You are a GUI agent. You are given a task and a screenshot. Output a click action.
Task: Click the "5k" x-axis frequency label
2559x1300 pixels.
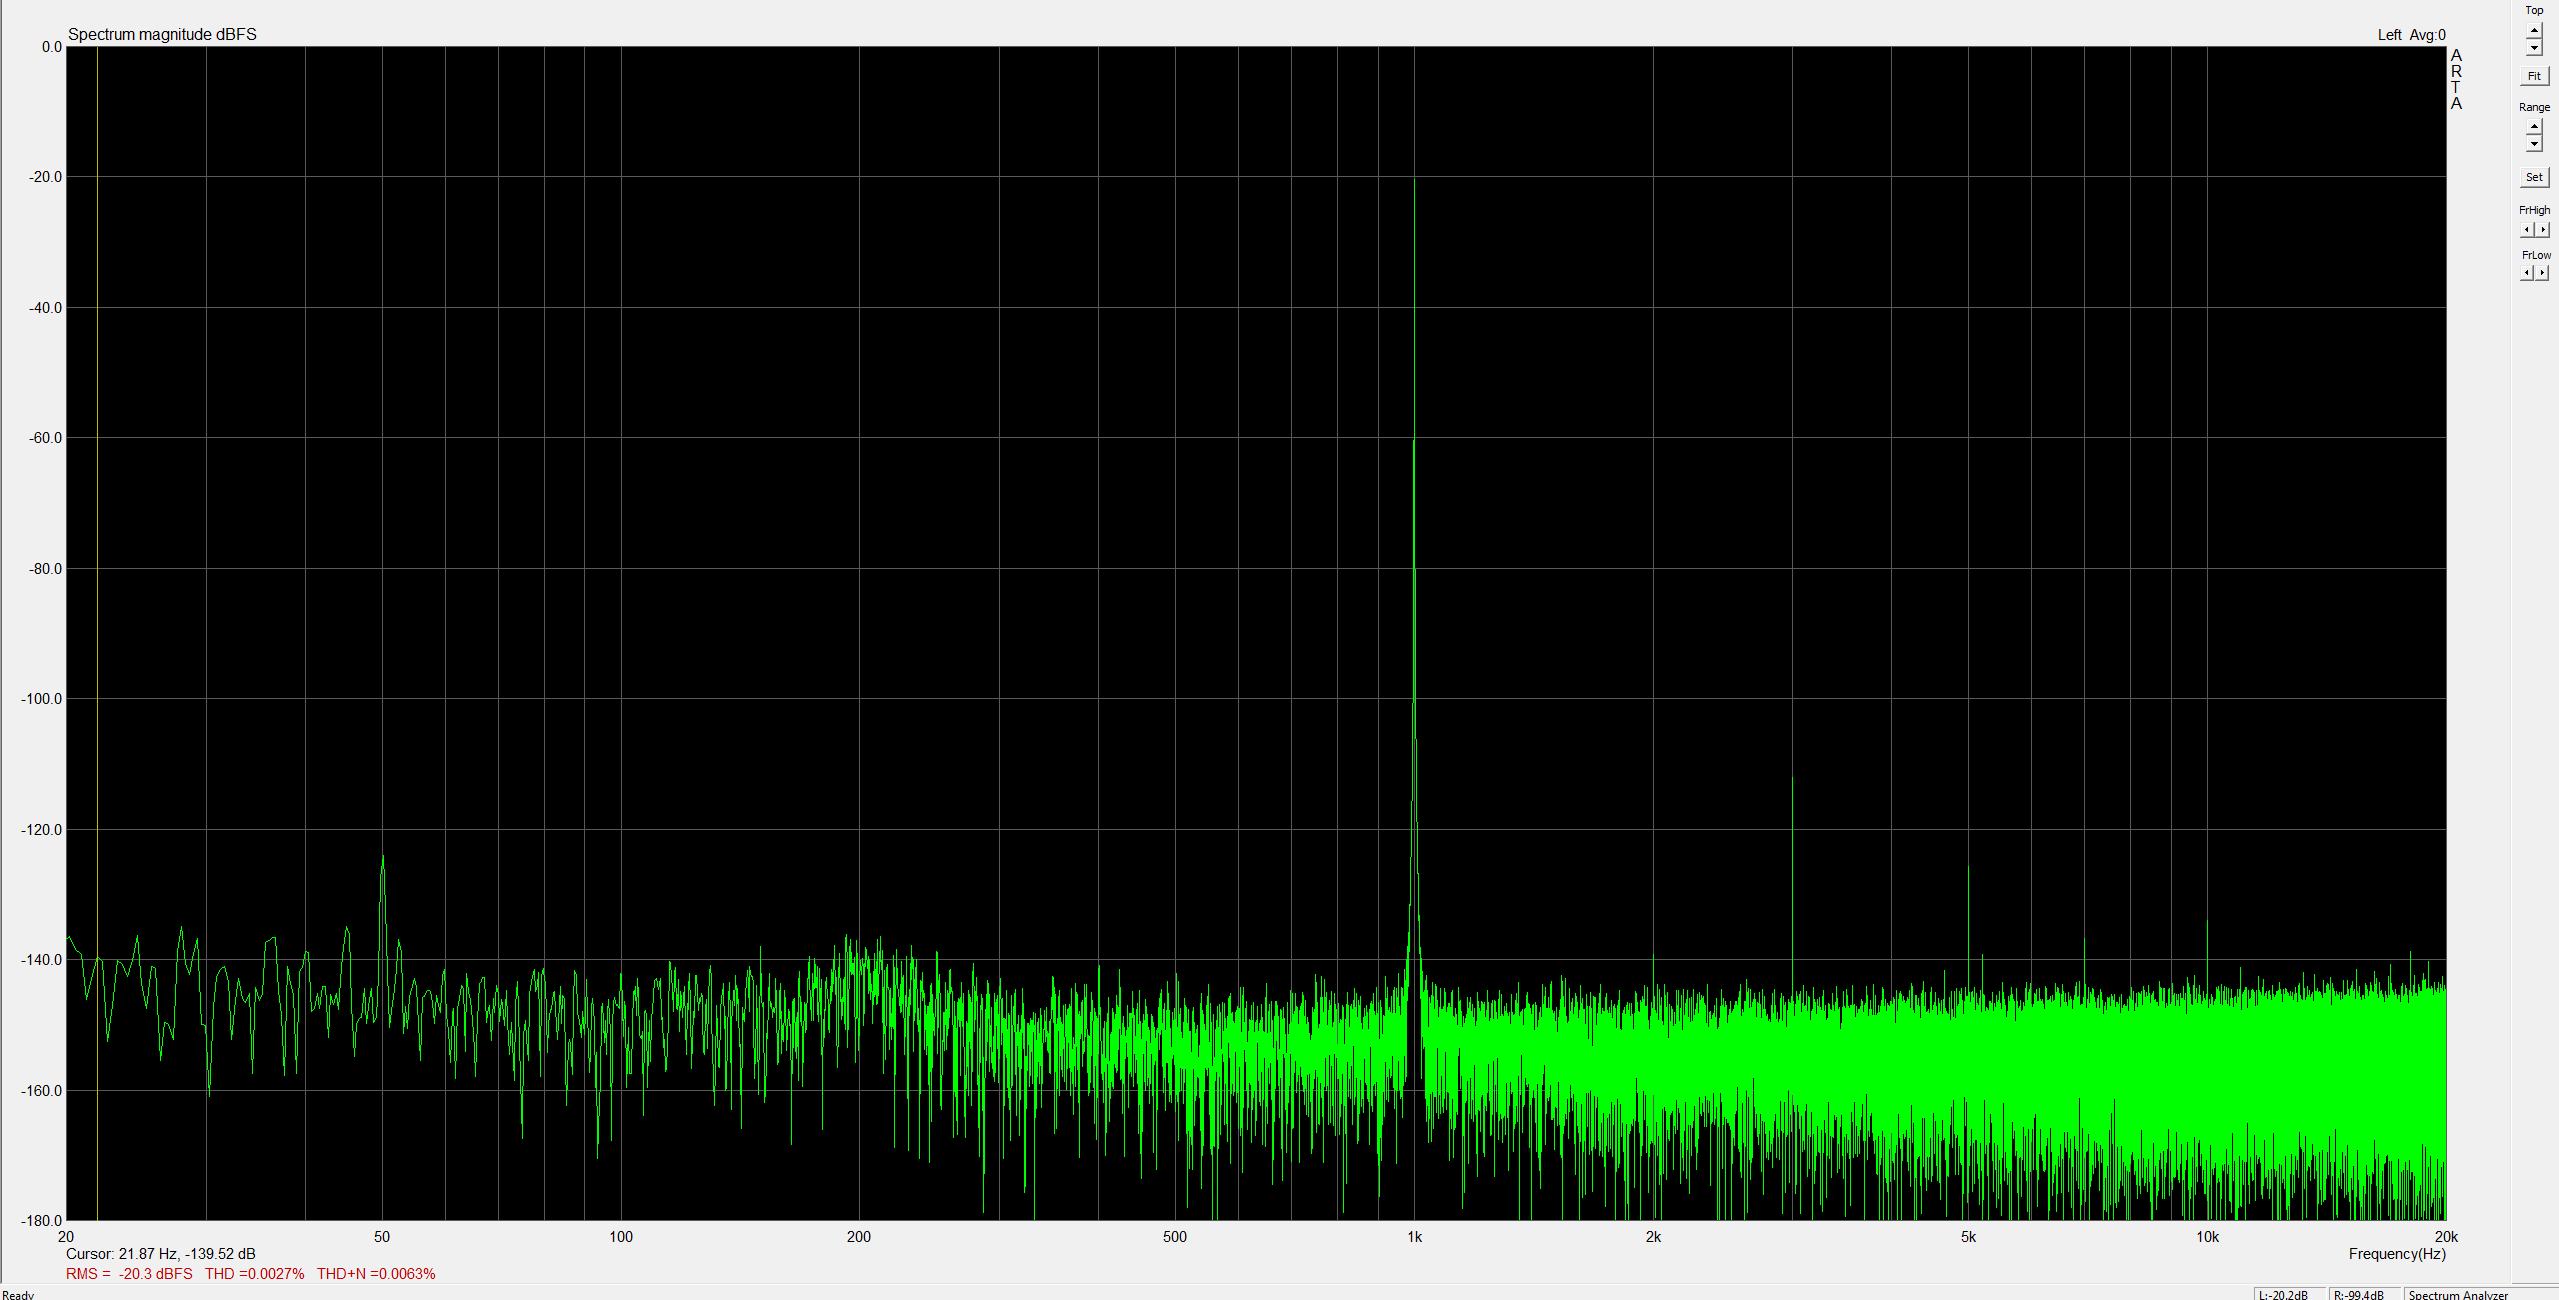[x=1968, y=1237]
